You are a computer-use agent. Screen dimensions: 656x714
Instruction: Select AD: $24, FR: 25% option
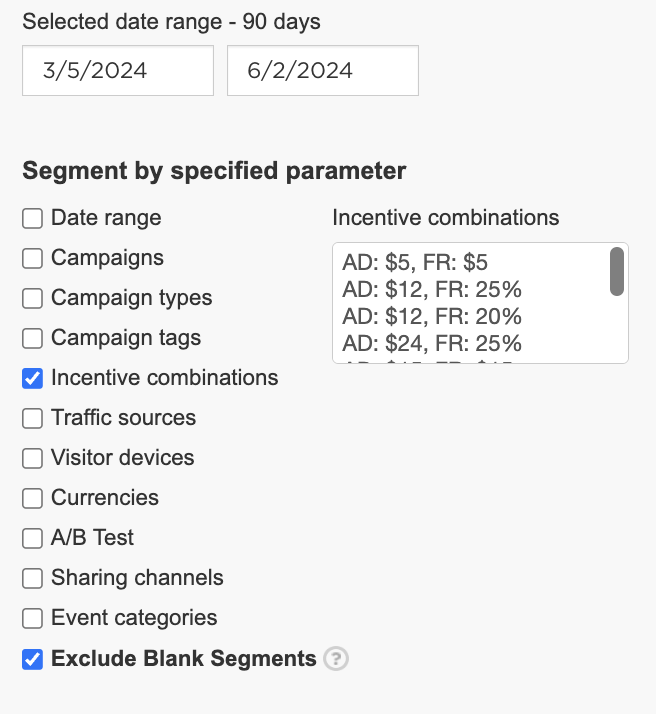[471, 344]
